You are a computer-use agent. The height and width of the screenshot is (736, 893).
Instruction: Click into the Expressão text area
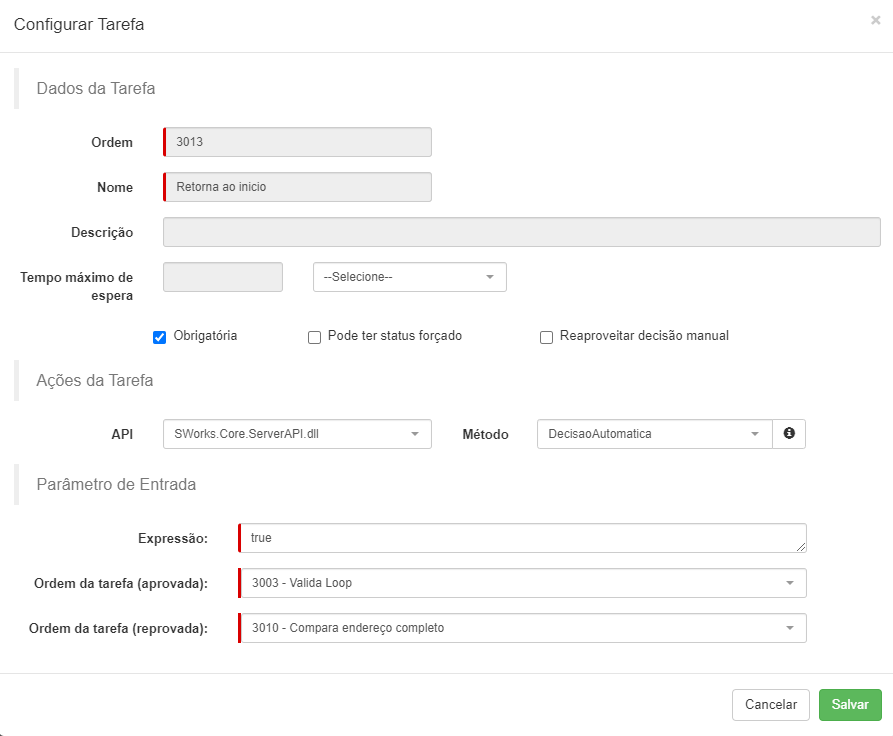pyautogui.click(x=520, y=538)
